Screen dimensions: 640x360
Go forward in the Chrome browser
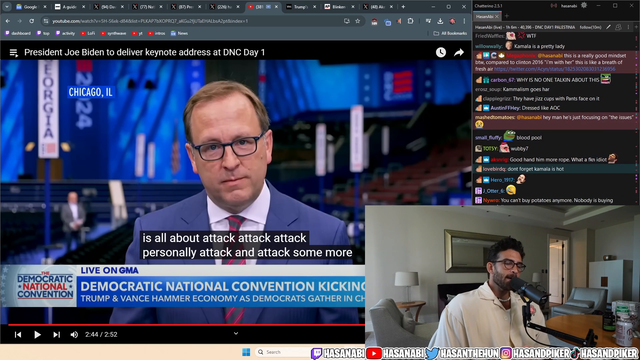click(x=19, y=21)
